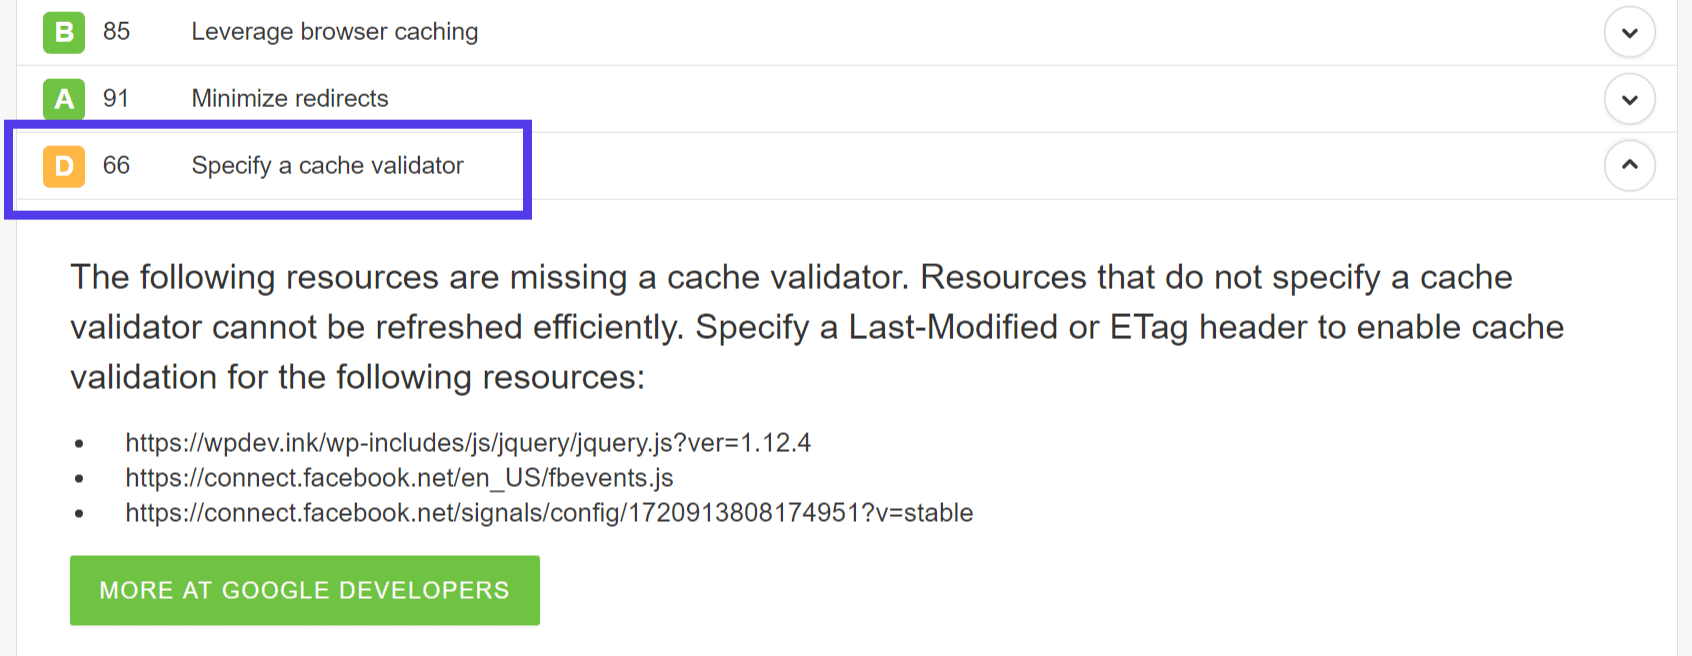Click the D badge inside the purple highlight
This screenshot has height=656, width=1692.
coord(63,166)
